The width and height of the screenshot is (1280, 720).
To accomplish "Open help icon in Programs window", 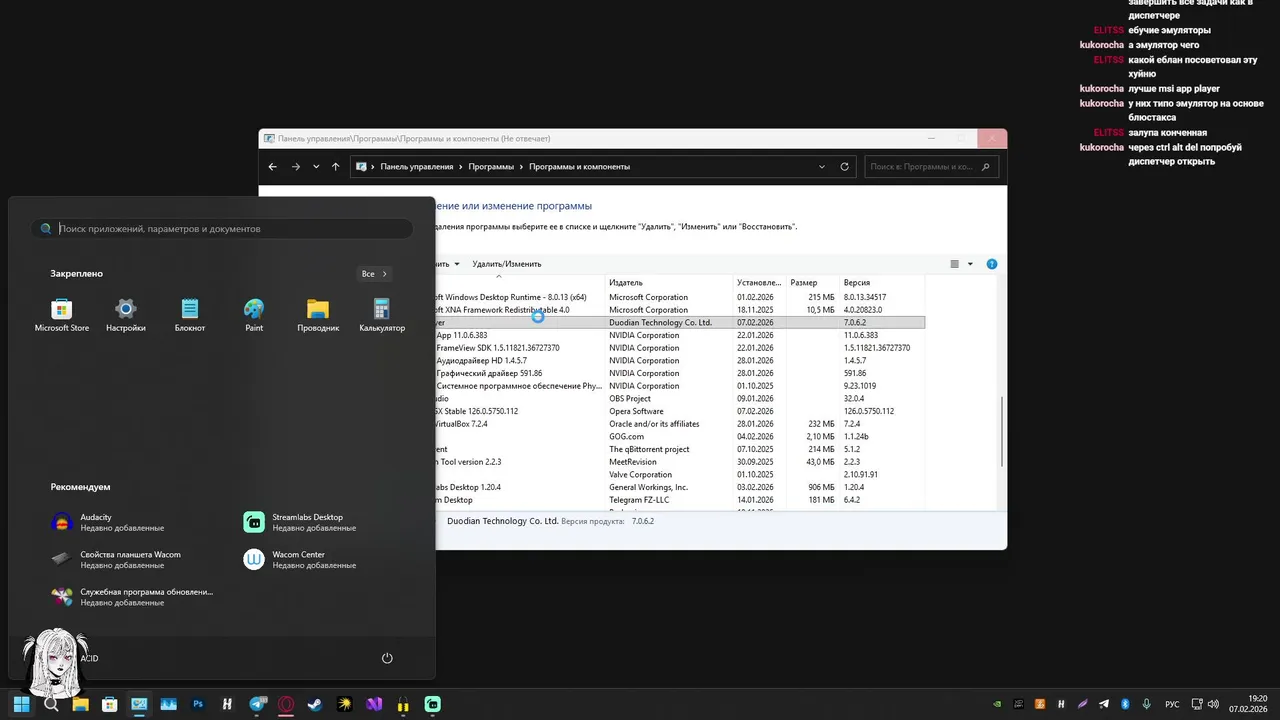I will click(992, 264).
